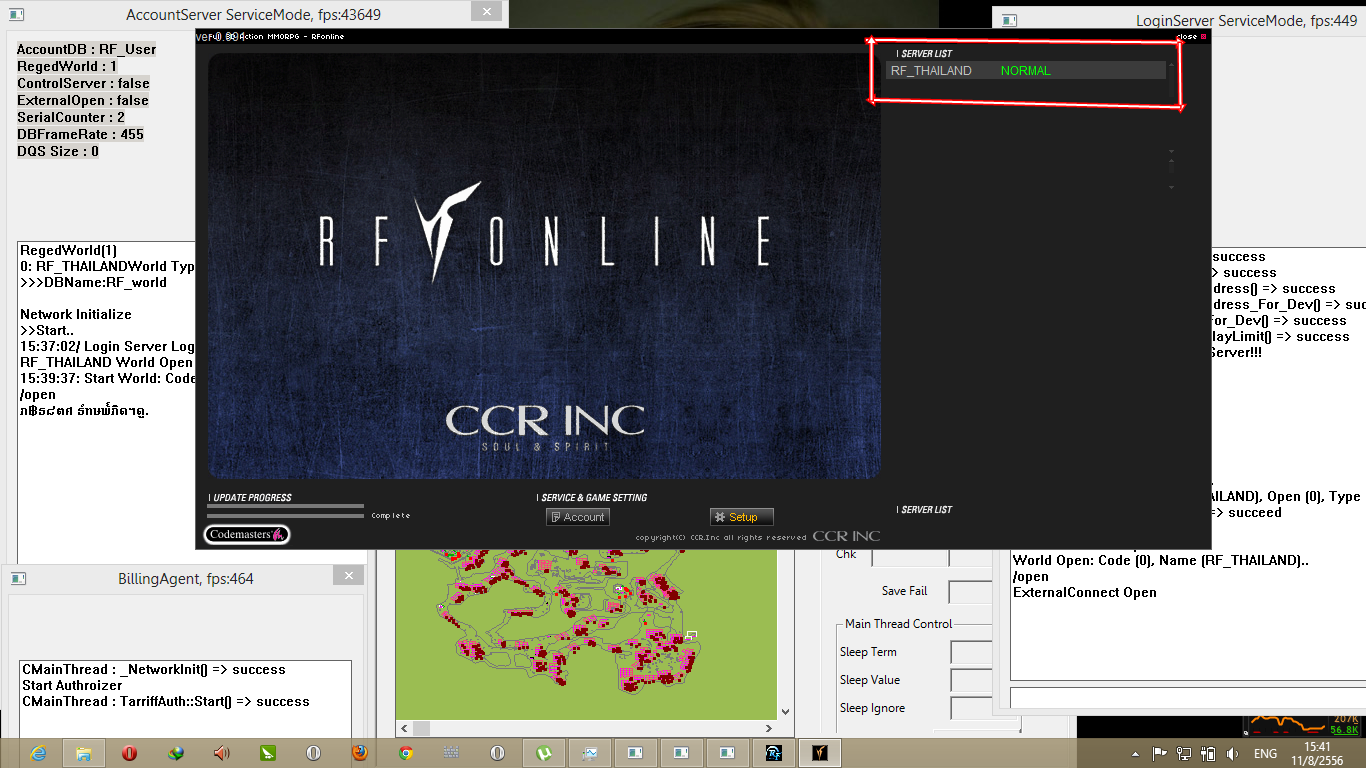Focus the Sleep Ignore field
The height and width of the screenshot is (768, 1366).
[971, 708]
